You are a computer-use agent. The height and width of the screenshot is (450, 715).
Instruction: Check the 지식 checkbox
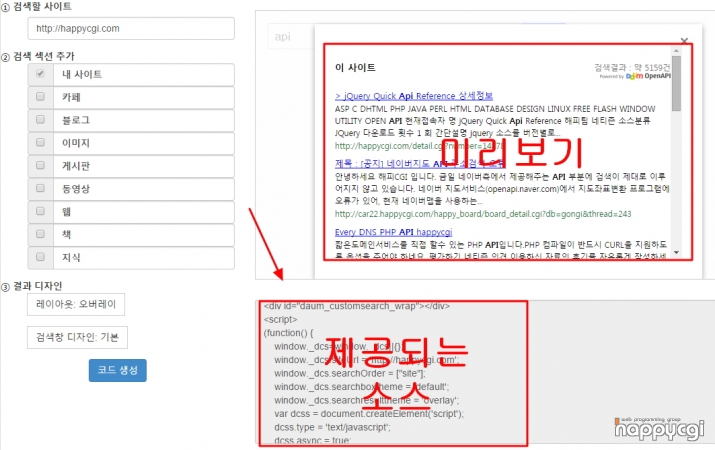(x=40, y=256)
